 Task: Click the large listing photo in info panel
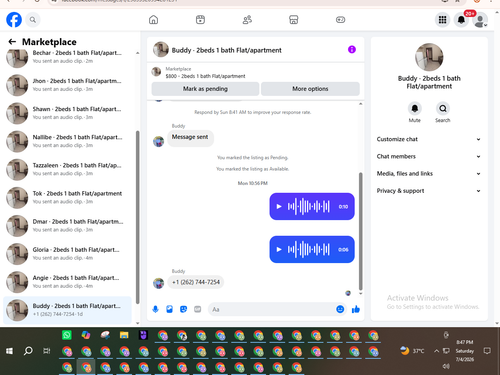coord(429,57)
